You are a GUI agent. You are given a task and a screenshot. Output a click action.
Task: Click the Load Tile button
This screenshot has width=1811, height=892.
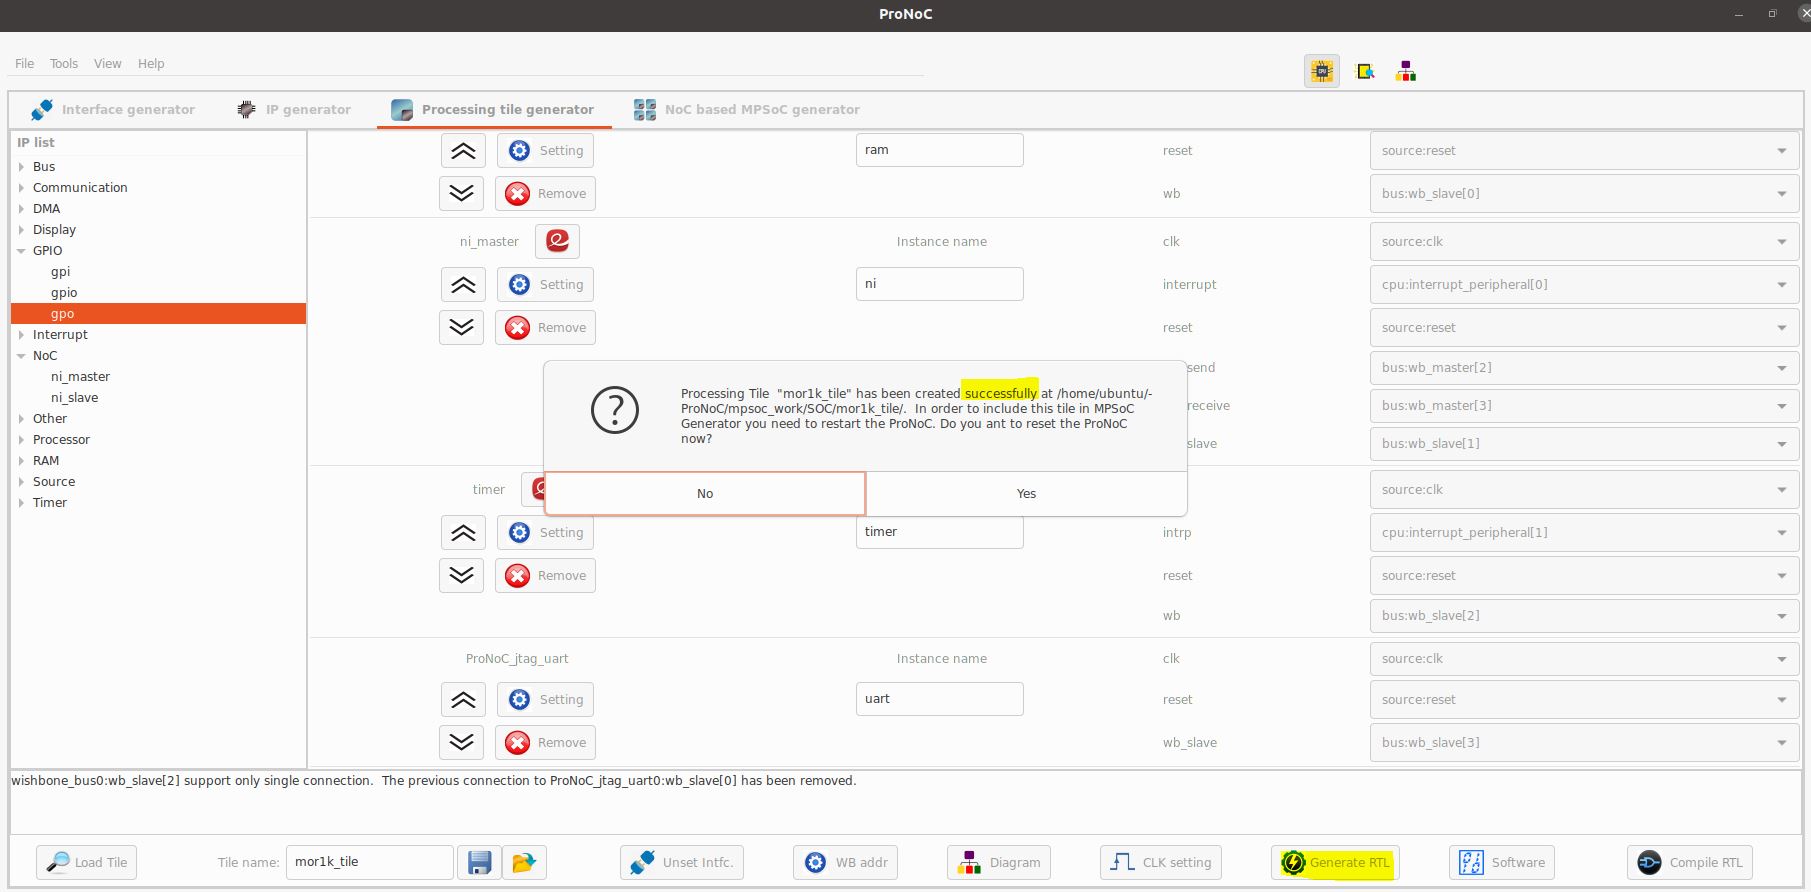[x=87, y=862]
